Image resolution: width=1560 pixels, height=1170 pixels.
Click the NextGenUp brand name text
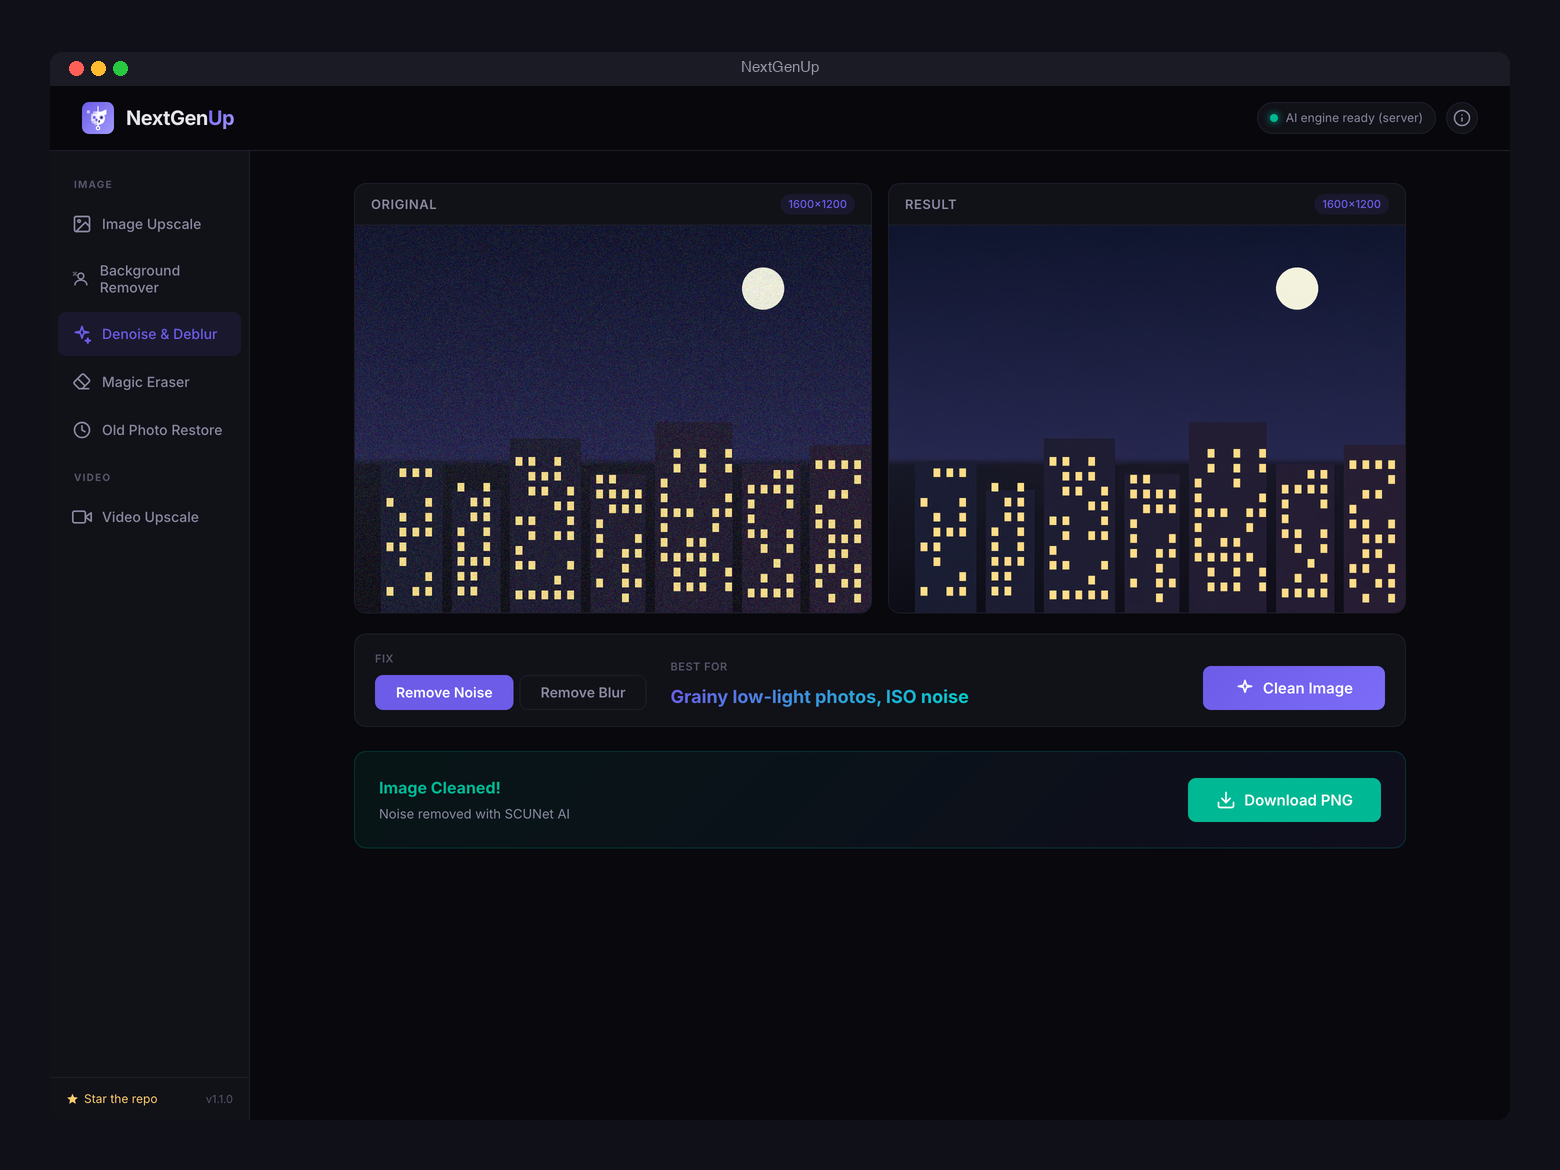180,118
